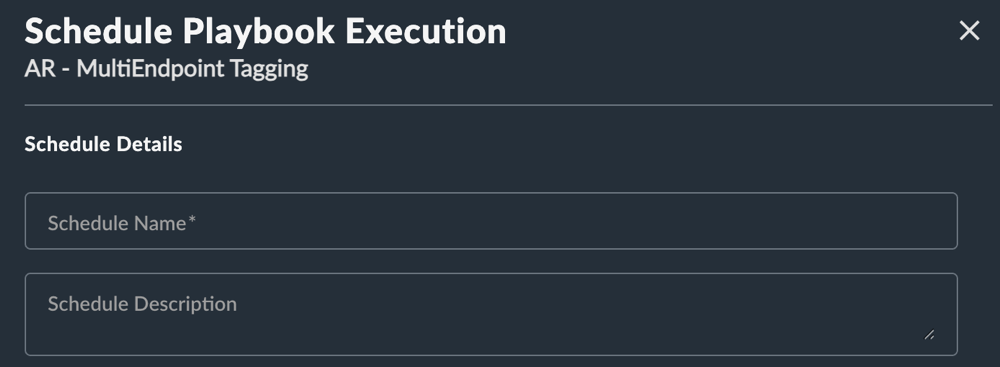Screen dimensions: 1000x367
Task: Click the Schedule Name placeholder text
Action: (122, 223)
